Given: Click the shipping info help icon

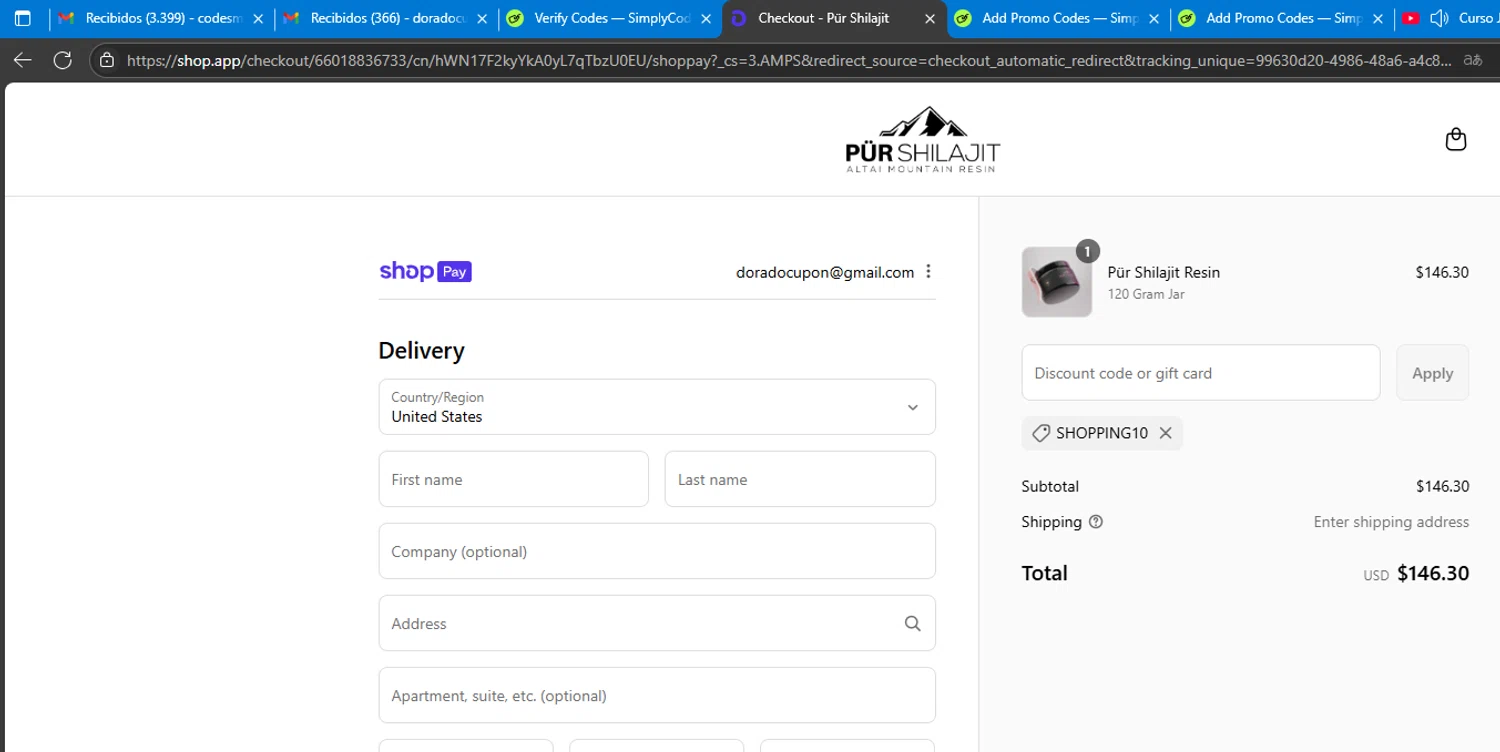Looking at the screenshot, I should point(1096,522).
